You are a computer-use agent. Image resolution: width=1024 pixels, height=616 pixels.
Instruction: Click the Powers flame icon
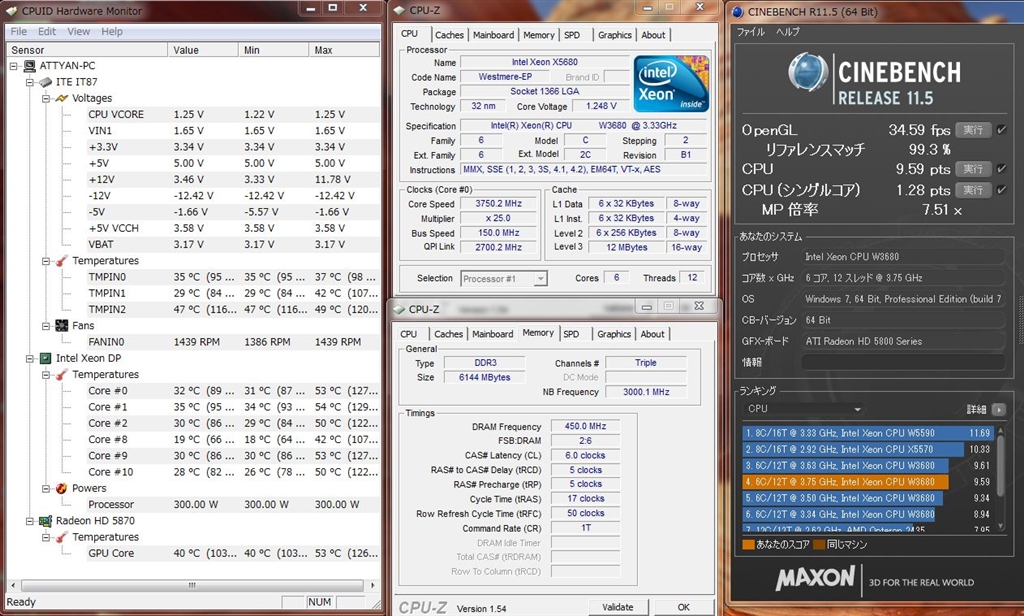click(x=61, y=488)
